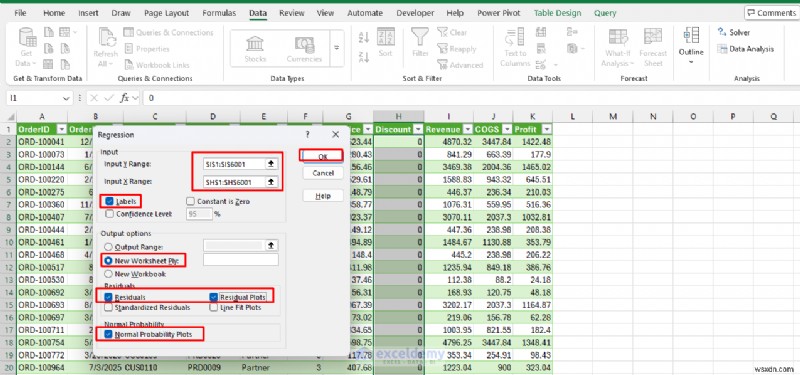Expand the Name Box dropdown
Viewport: 800px width, 375px height.
click(66, 98)
